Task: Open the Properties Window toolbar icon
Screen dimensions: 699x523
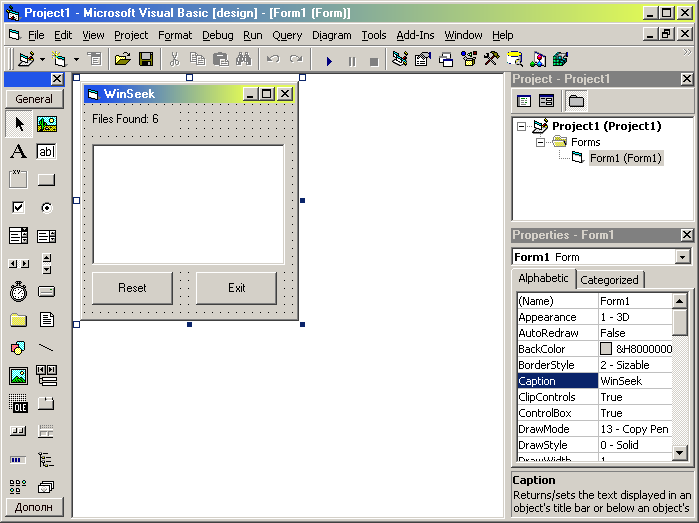Action: [423, 59]
